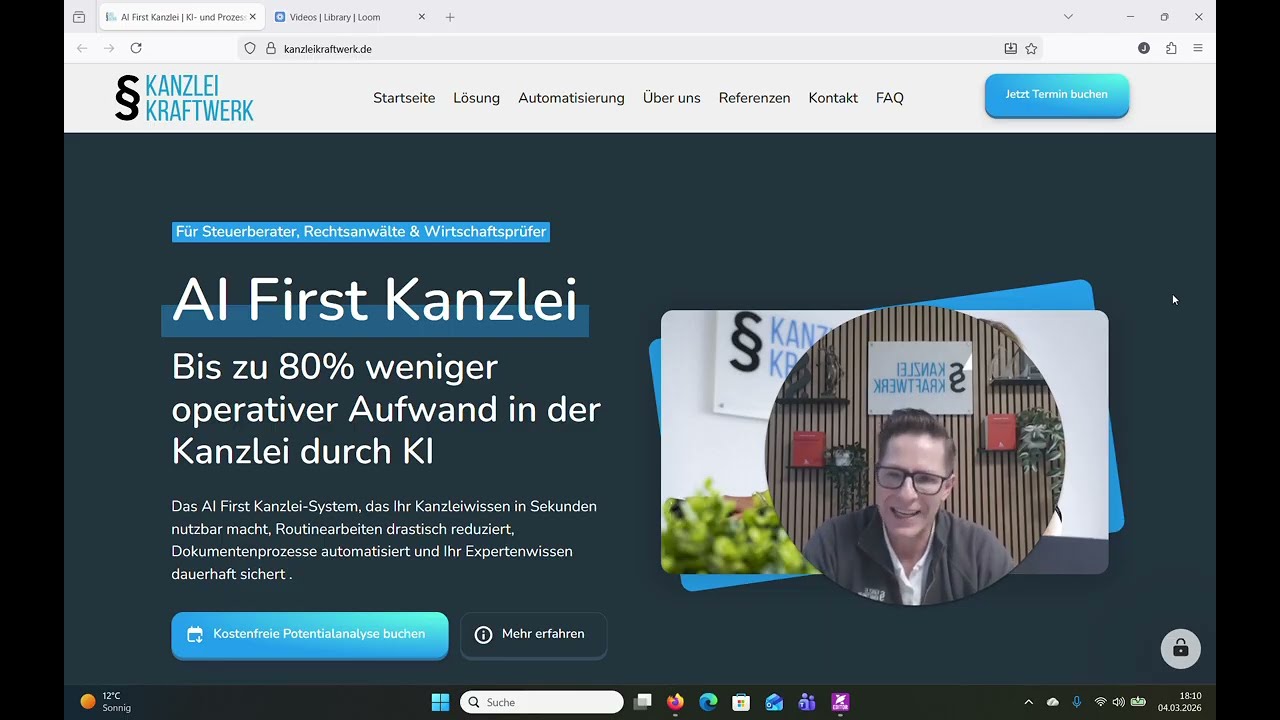
Task: Open Microsoft Teams from the taskbar
Action: point(807,702)
